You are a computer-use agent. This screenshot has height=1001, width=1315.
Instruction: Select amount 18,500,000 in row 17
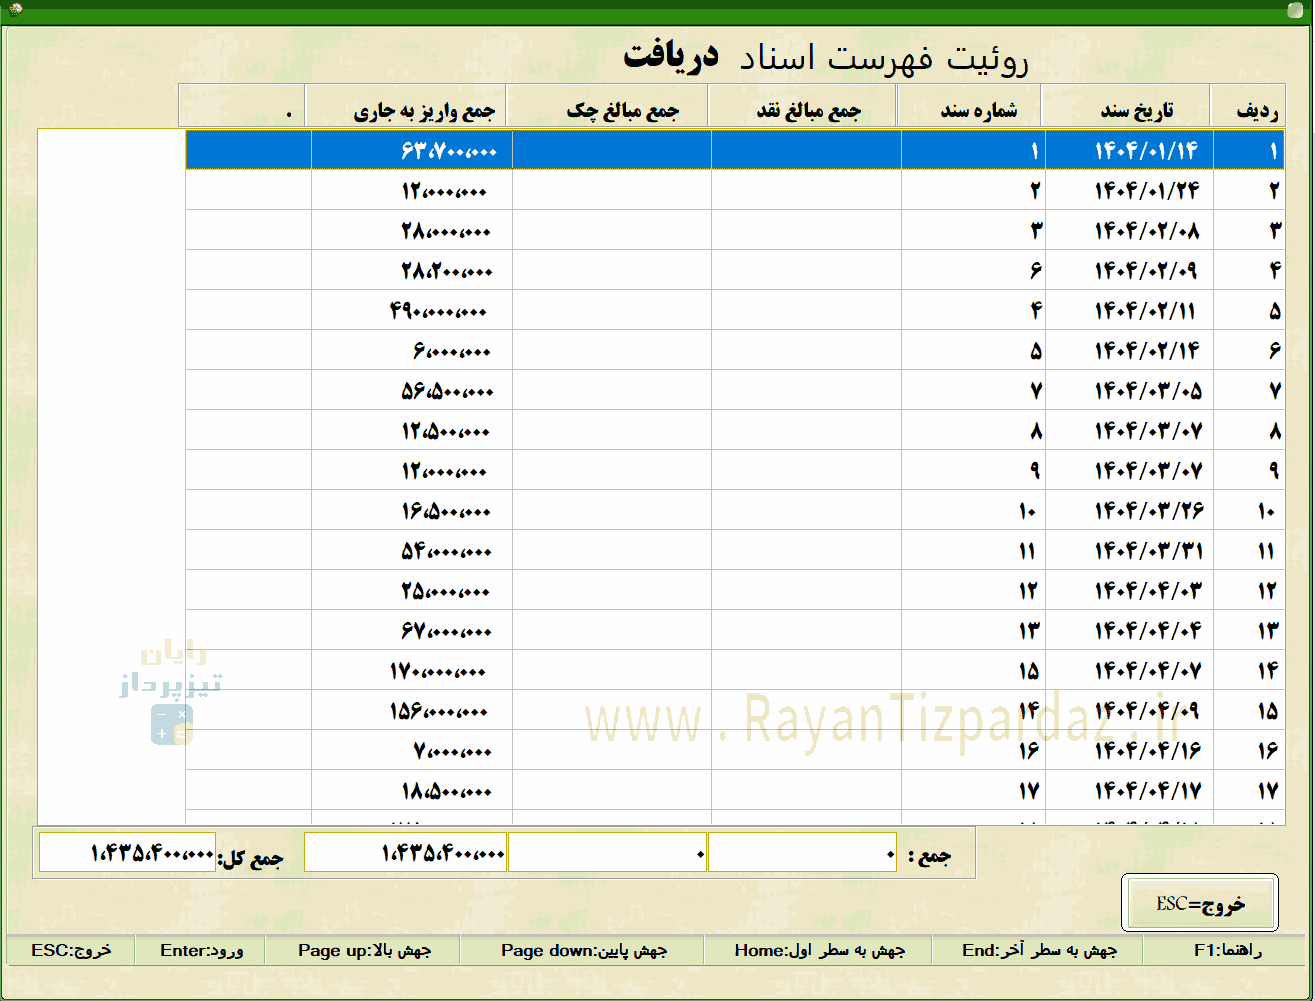(412, 790)
